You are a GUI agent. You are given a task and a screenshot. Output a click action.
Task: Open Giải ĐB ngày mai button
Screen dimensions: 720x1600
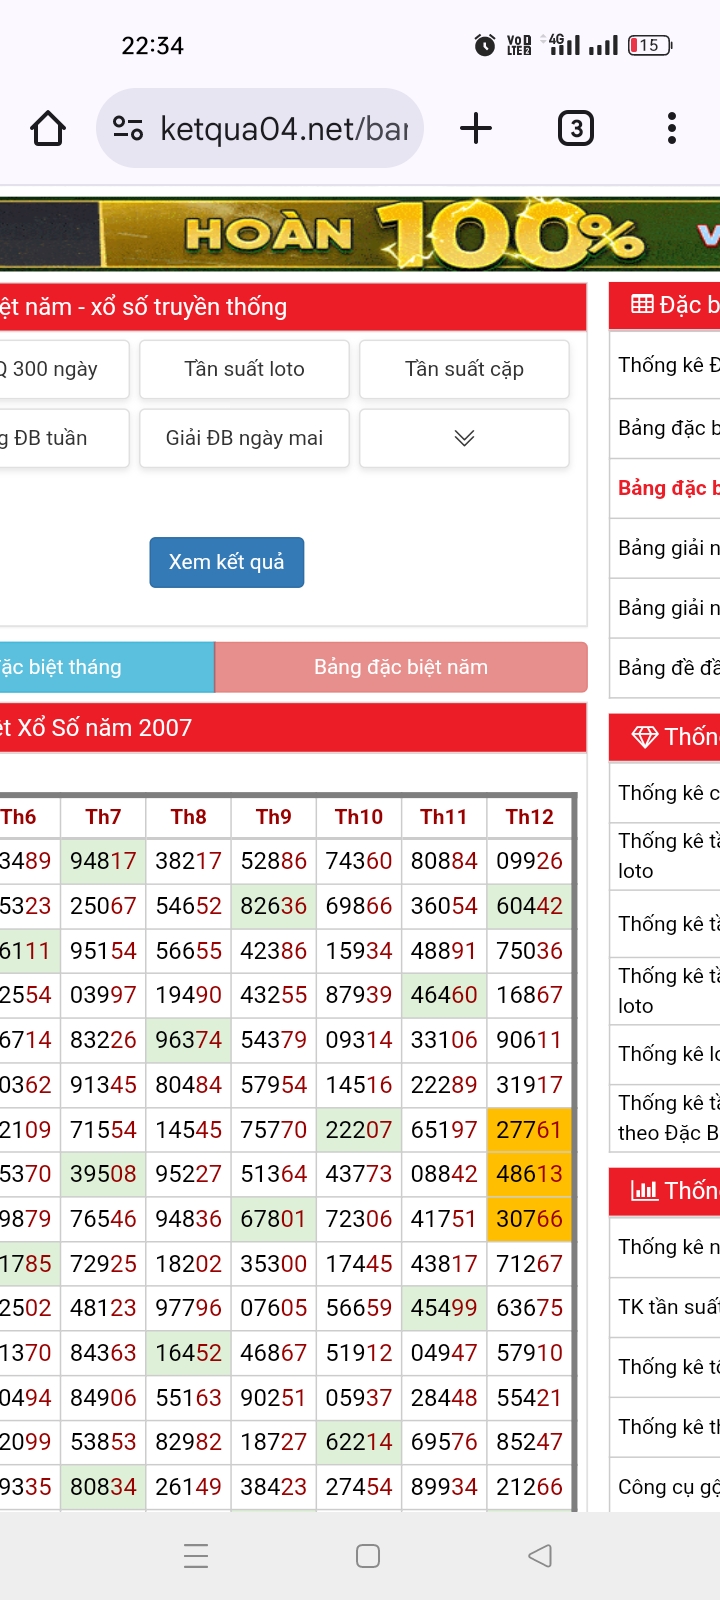coord(244,438)
